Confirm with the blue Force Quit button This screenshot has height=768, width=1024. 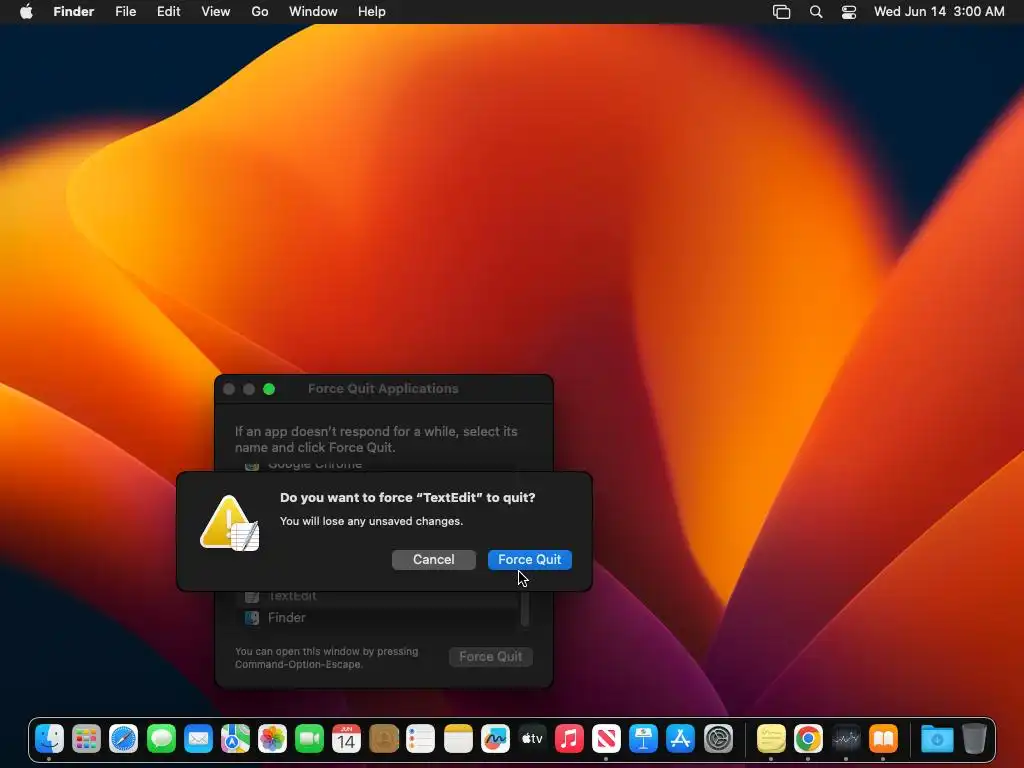tap(530, 560)
